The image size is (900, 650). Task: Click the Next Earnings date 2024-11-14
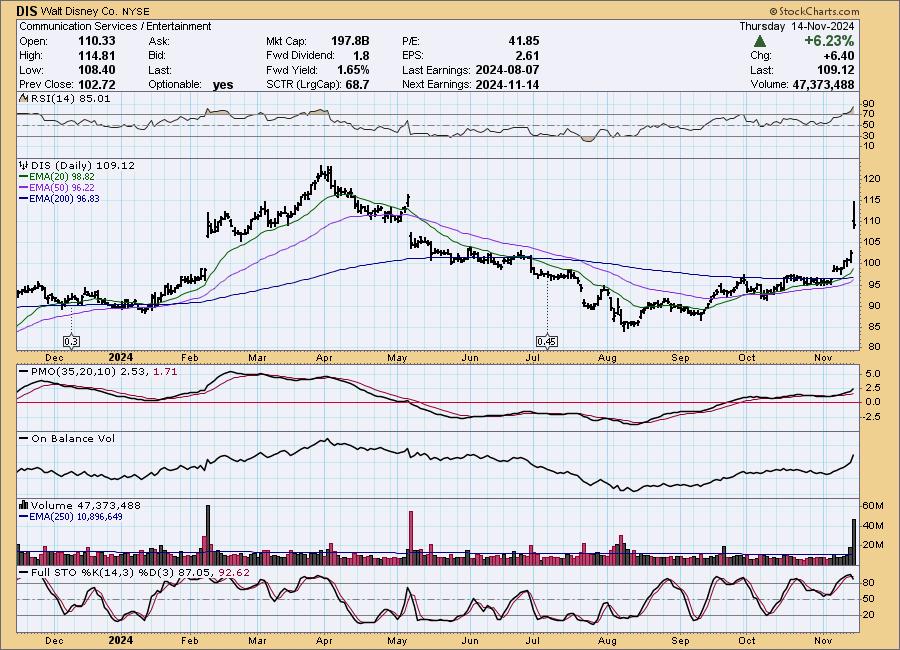[x=507, y=84]
